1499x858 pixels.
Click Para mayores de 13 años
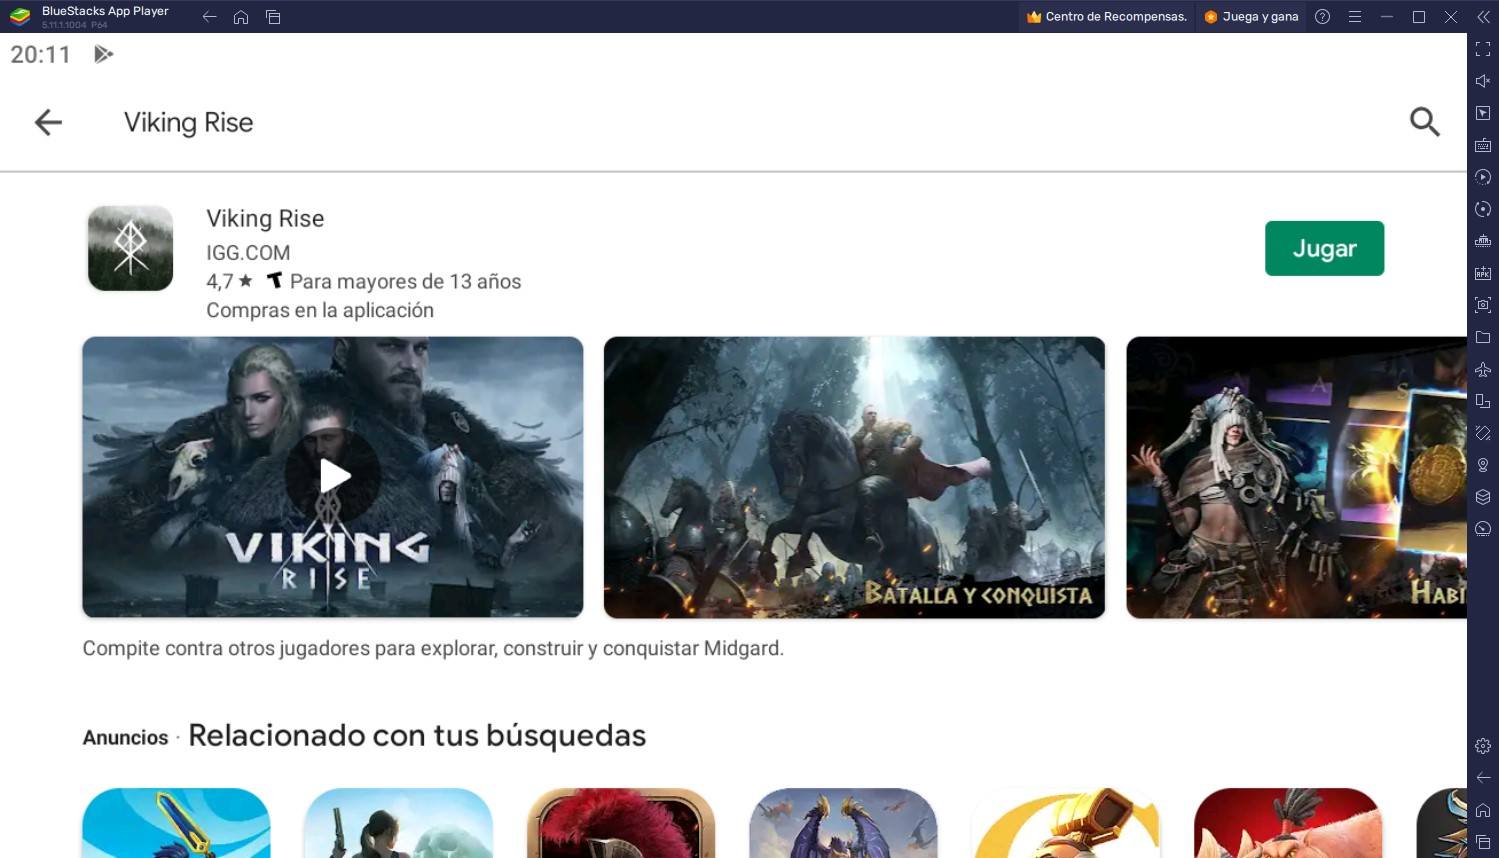point(405,282)
